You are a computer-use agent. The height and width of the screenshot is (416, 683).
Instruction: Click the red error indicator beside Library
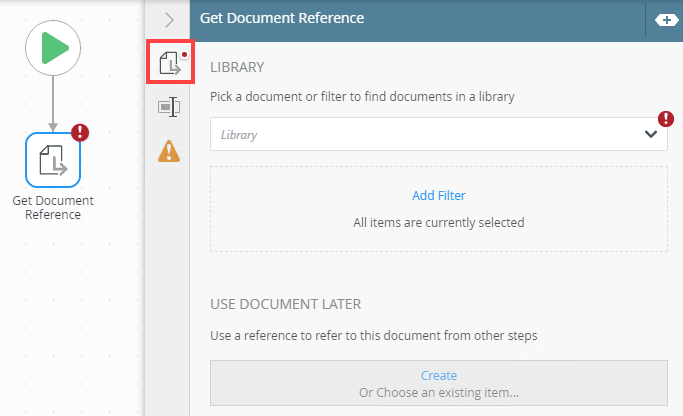(x=666, y=120)
